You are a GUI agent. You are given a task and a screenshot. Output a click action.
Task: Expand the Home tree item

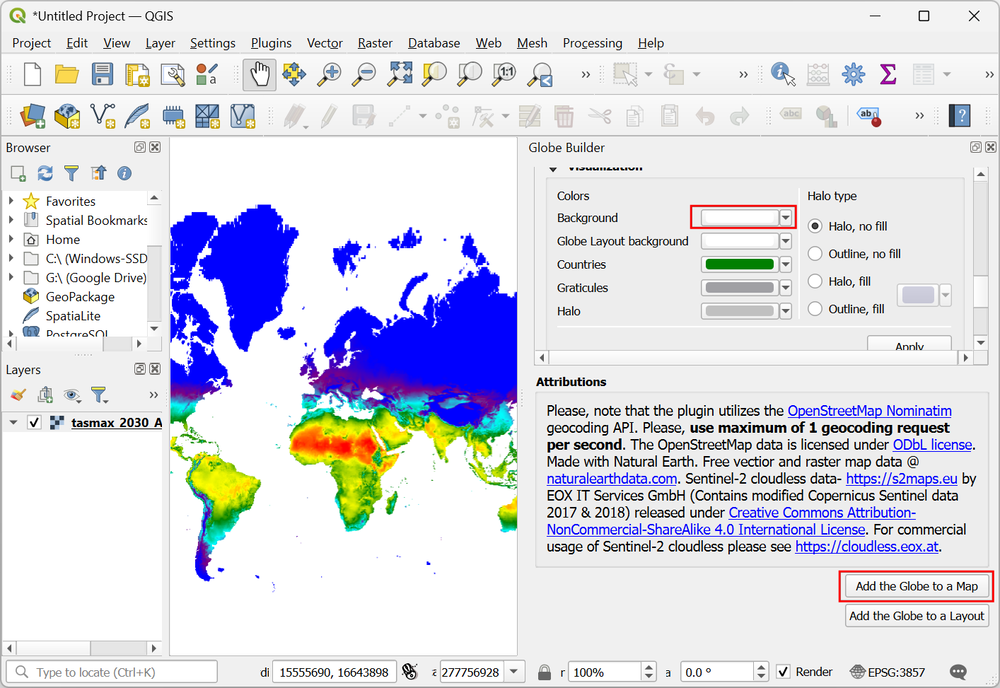(11, 239)
